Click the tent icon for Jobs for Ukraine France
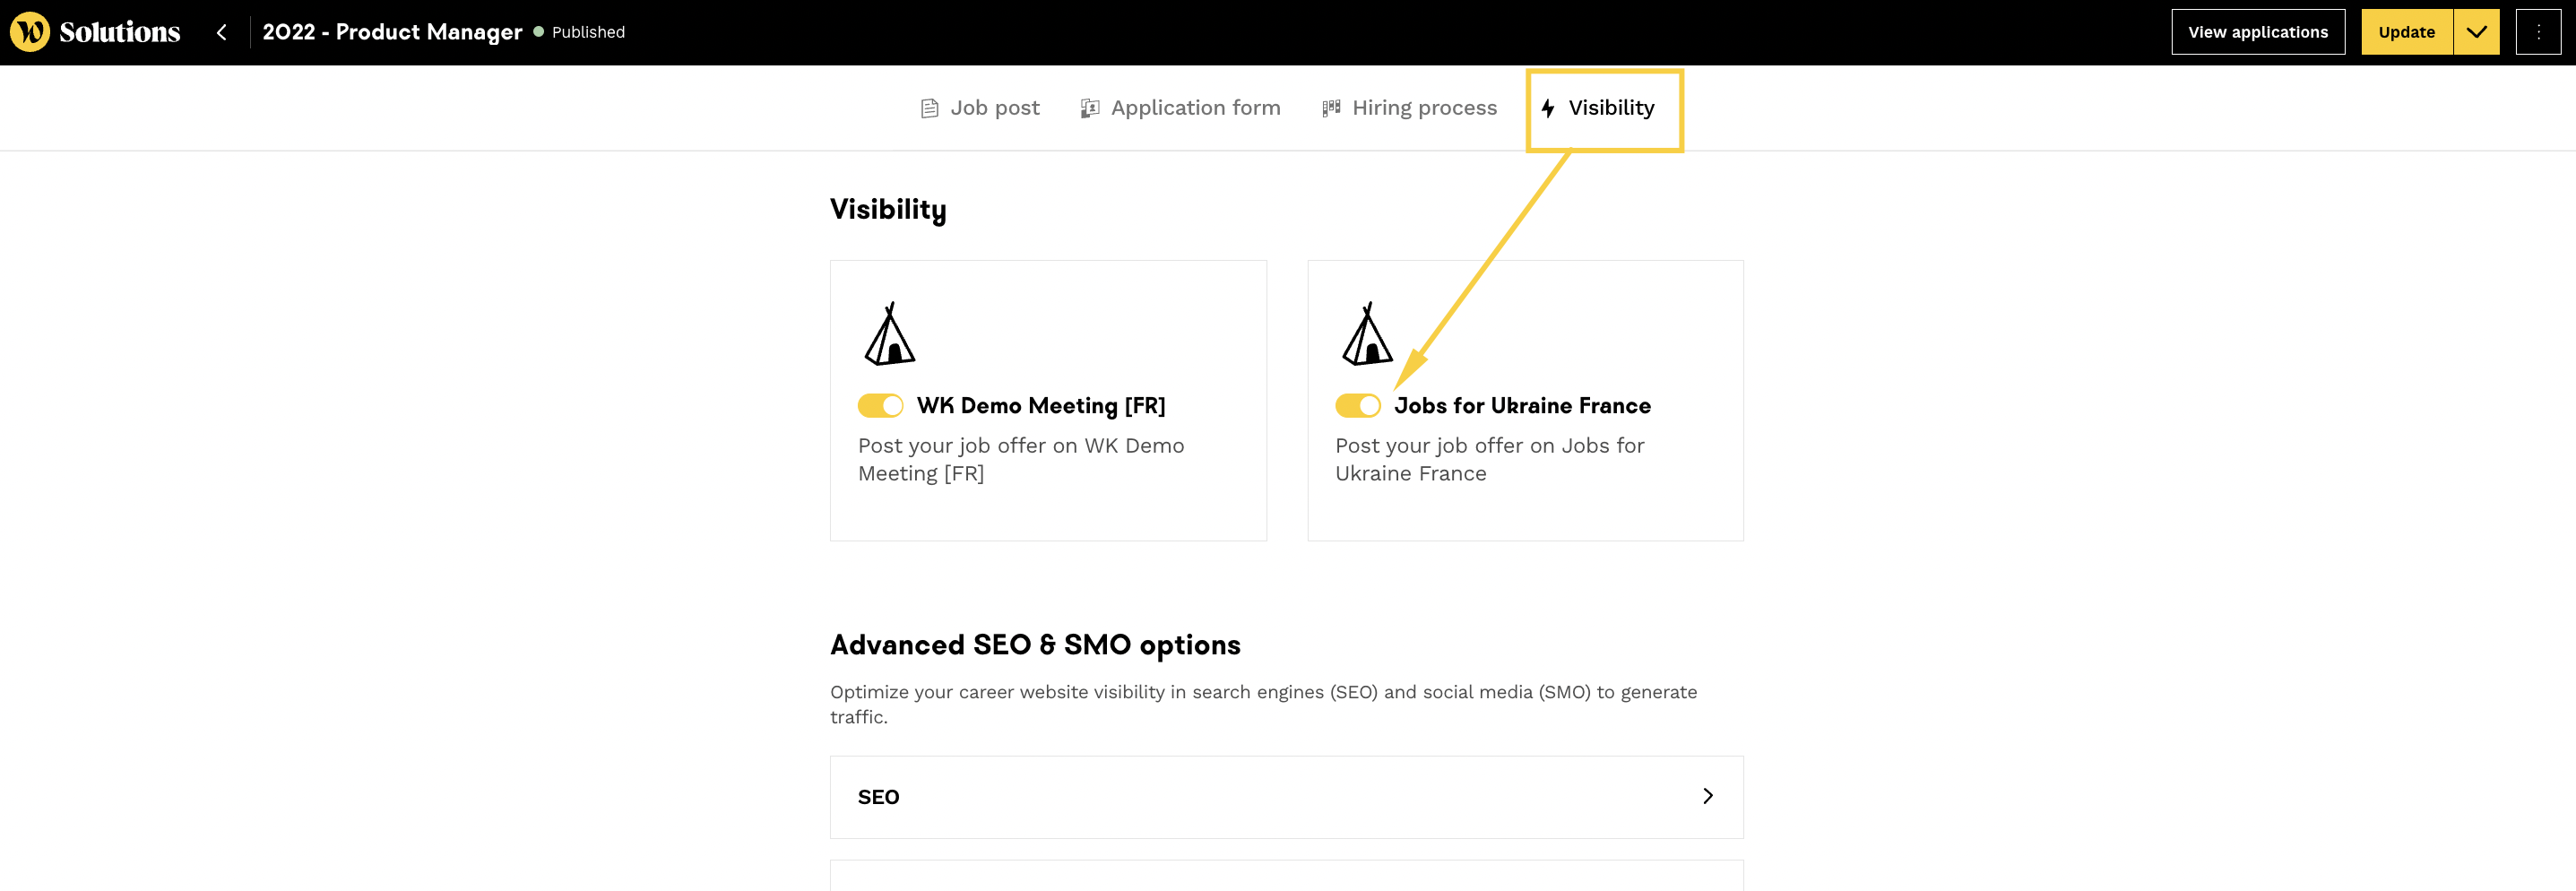 (x=1367, y=334)
